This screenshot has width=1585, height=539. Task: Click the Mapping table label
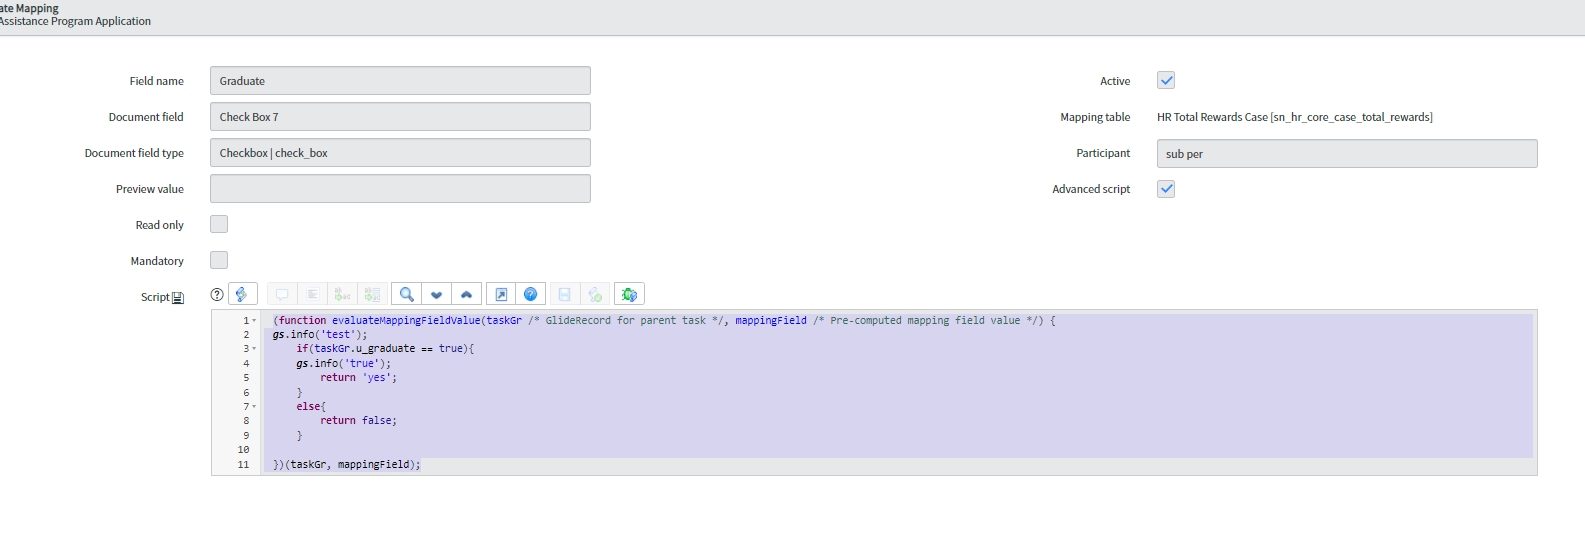tap(1095, 117)
